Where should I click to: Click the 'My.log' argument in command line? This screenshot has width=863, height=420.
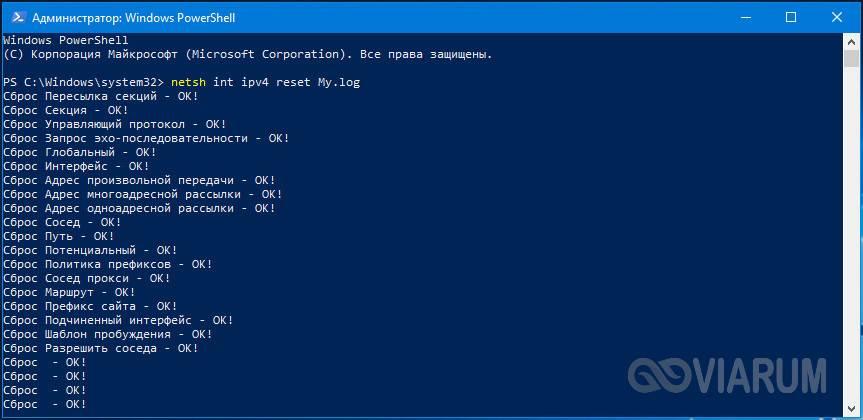coord(338,83)
